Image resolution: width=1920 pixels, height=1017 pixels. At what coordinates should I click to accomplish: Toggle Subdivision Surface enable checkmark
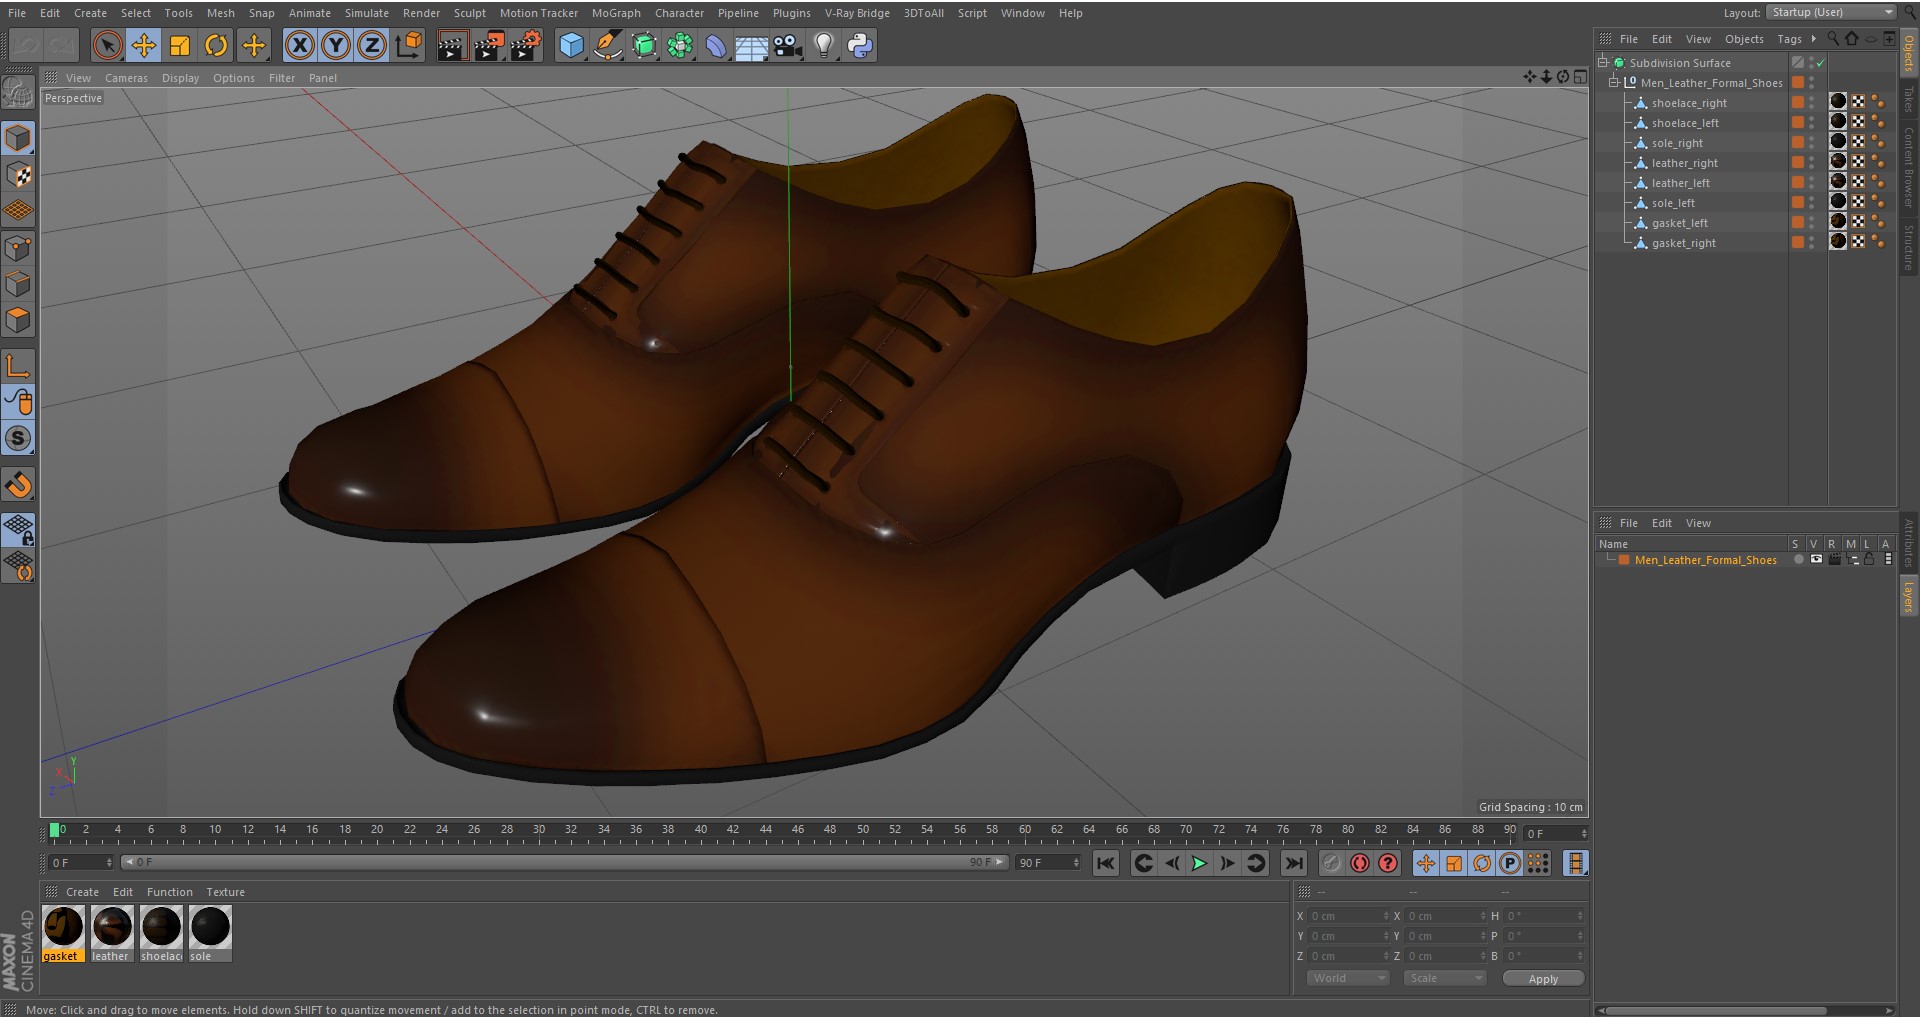coord(1821,63)
